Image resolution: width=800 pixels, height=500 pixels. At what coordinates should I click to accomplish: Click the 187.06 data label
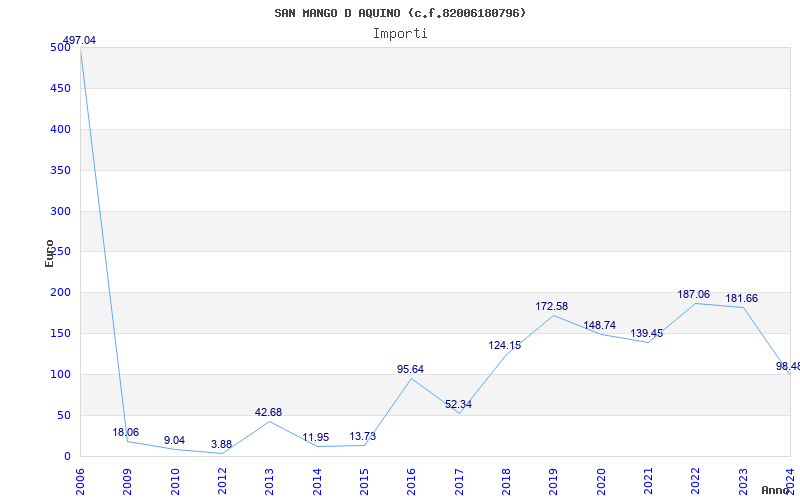coord(693,294)
